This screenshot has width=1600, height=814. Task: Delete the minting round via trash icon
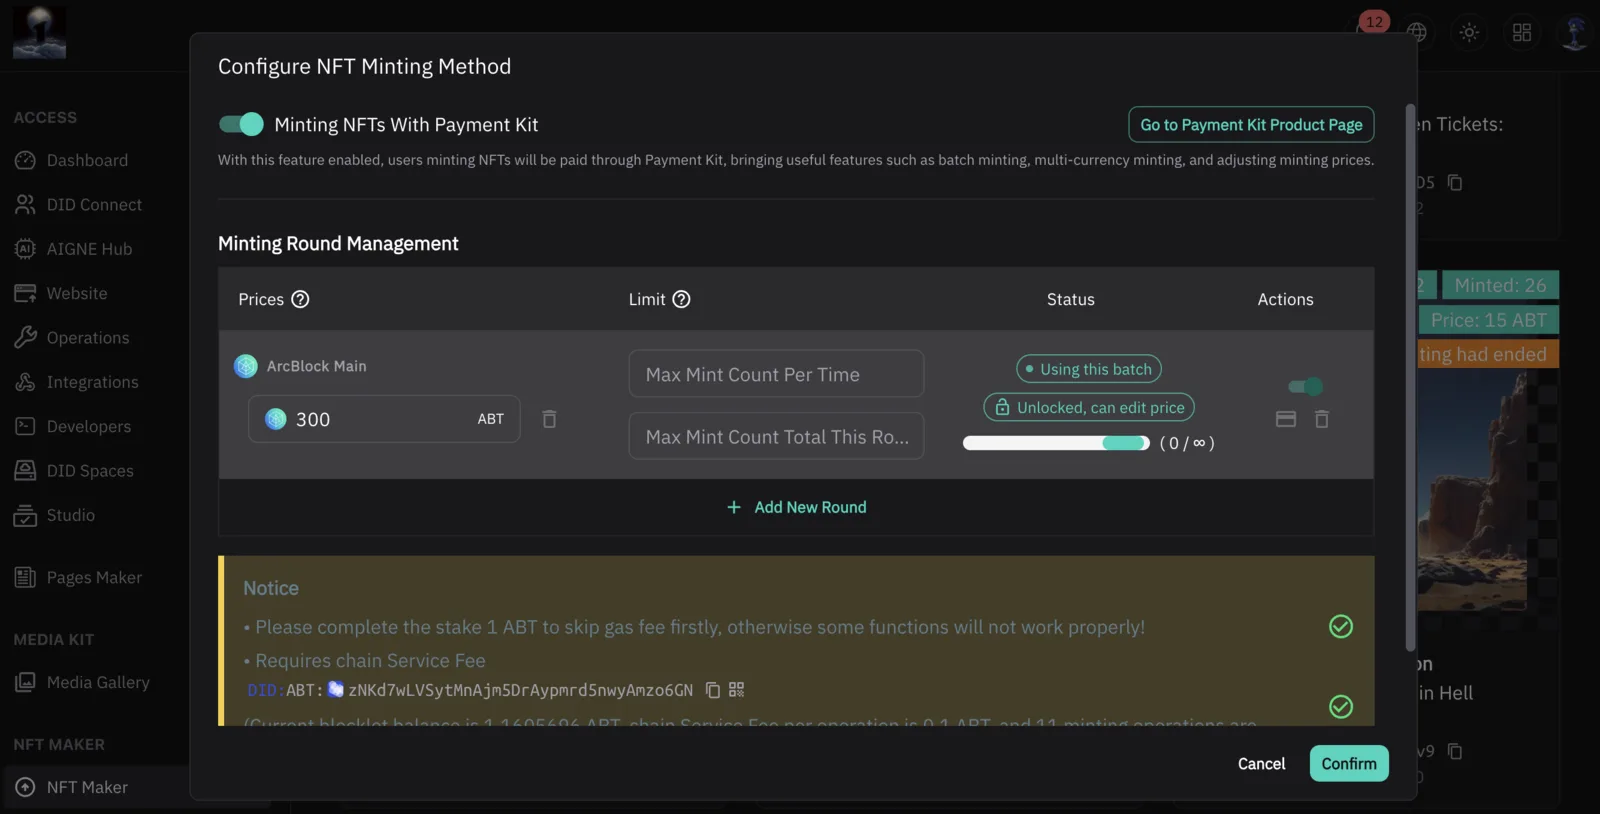(x=1322, y=419)
